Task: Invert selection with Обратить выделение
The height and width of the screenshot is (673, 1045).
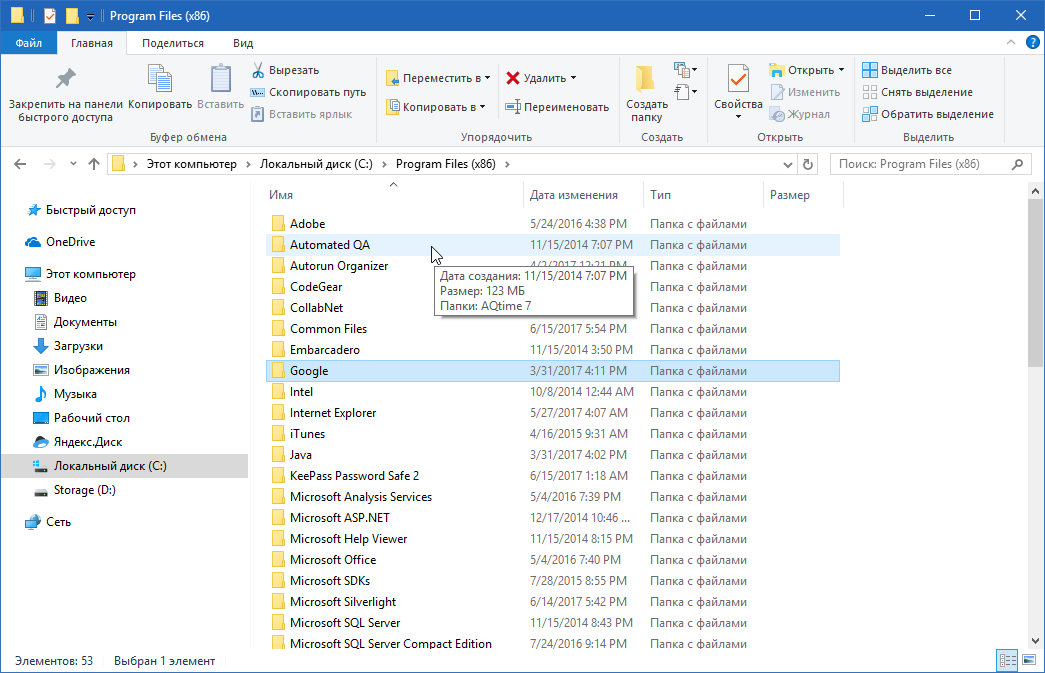Action: (x=928, y=114)
